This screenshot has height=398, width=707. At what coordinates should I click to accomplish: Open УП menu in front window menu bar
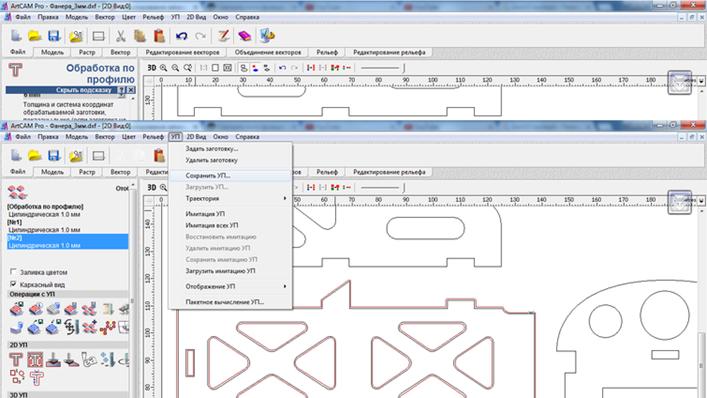[x=175, y=137]
